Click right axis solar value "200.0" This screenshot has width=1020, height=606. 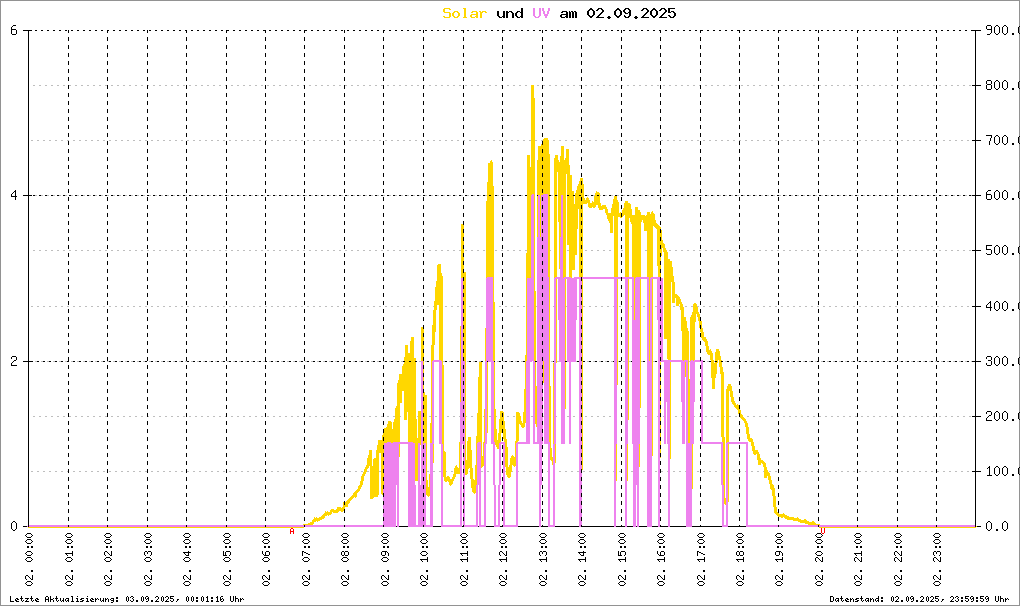coord(1001,416)
